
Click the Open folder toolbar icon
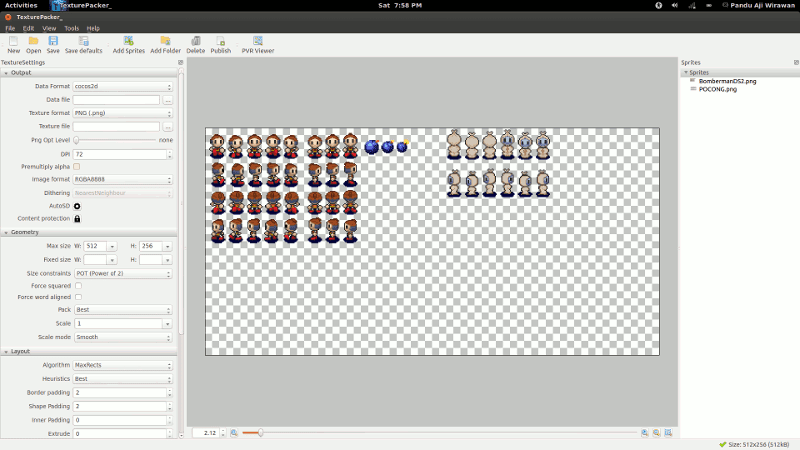(x=33, y=41)
